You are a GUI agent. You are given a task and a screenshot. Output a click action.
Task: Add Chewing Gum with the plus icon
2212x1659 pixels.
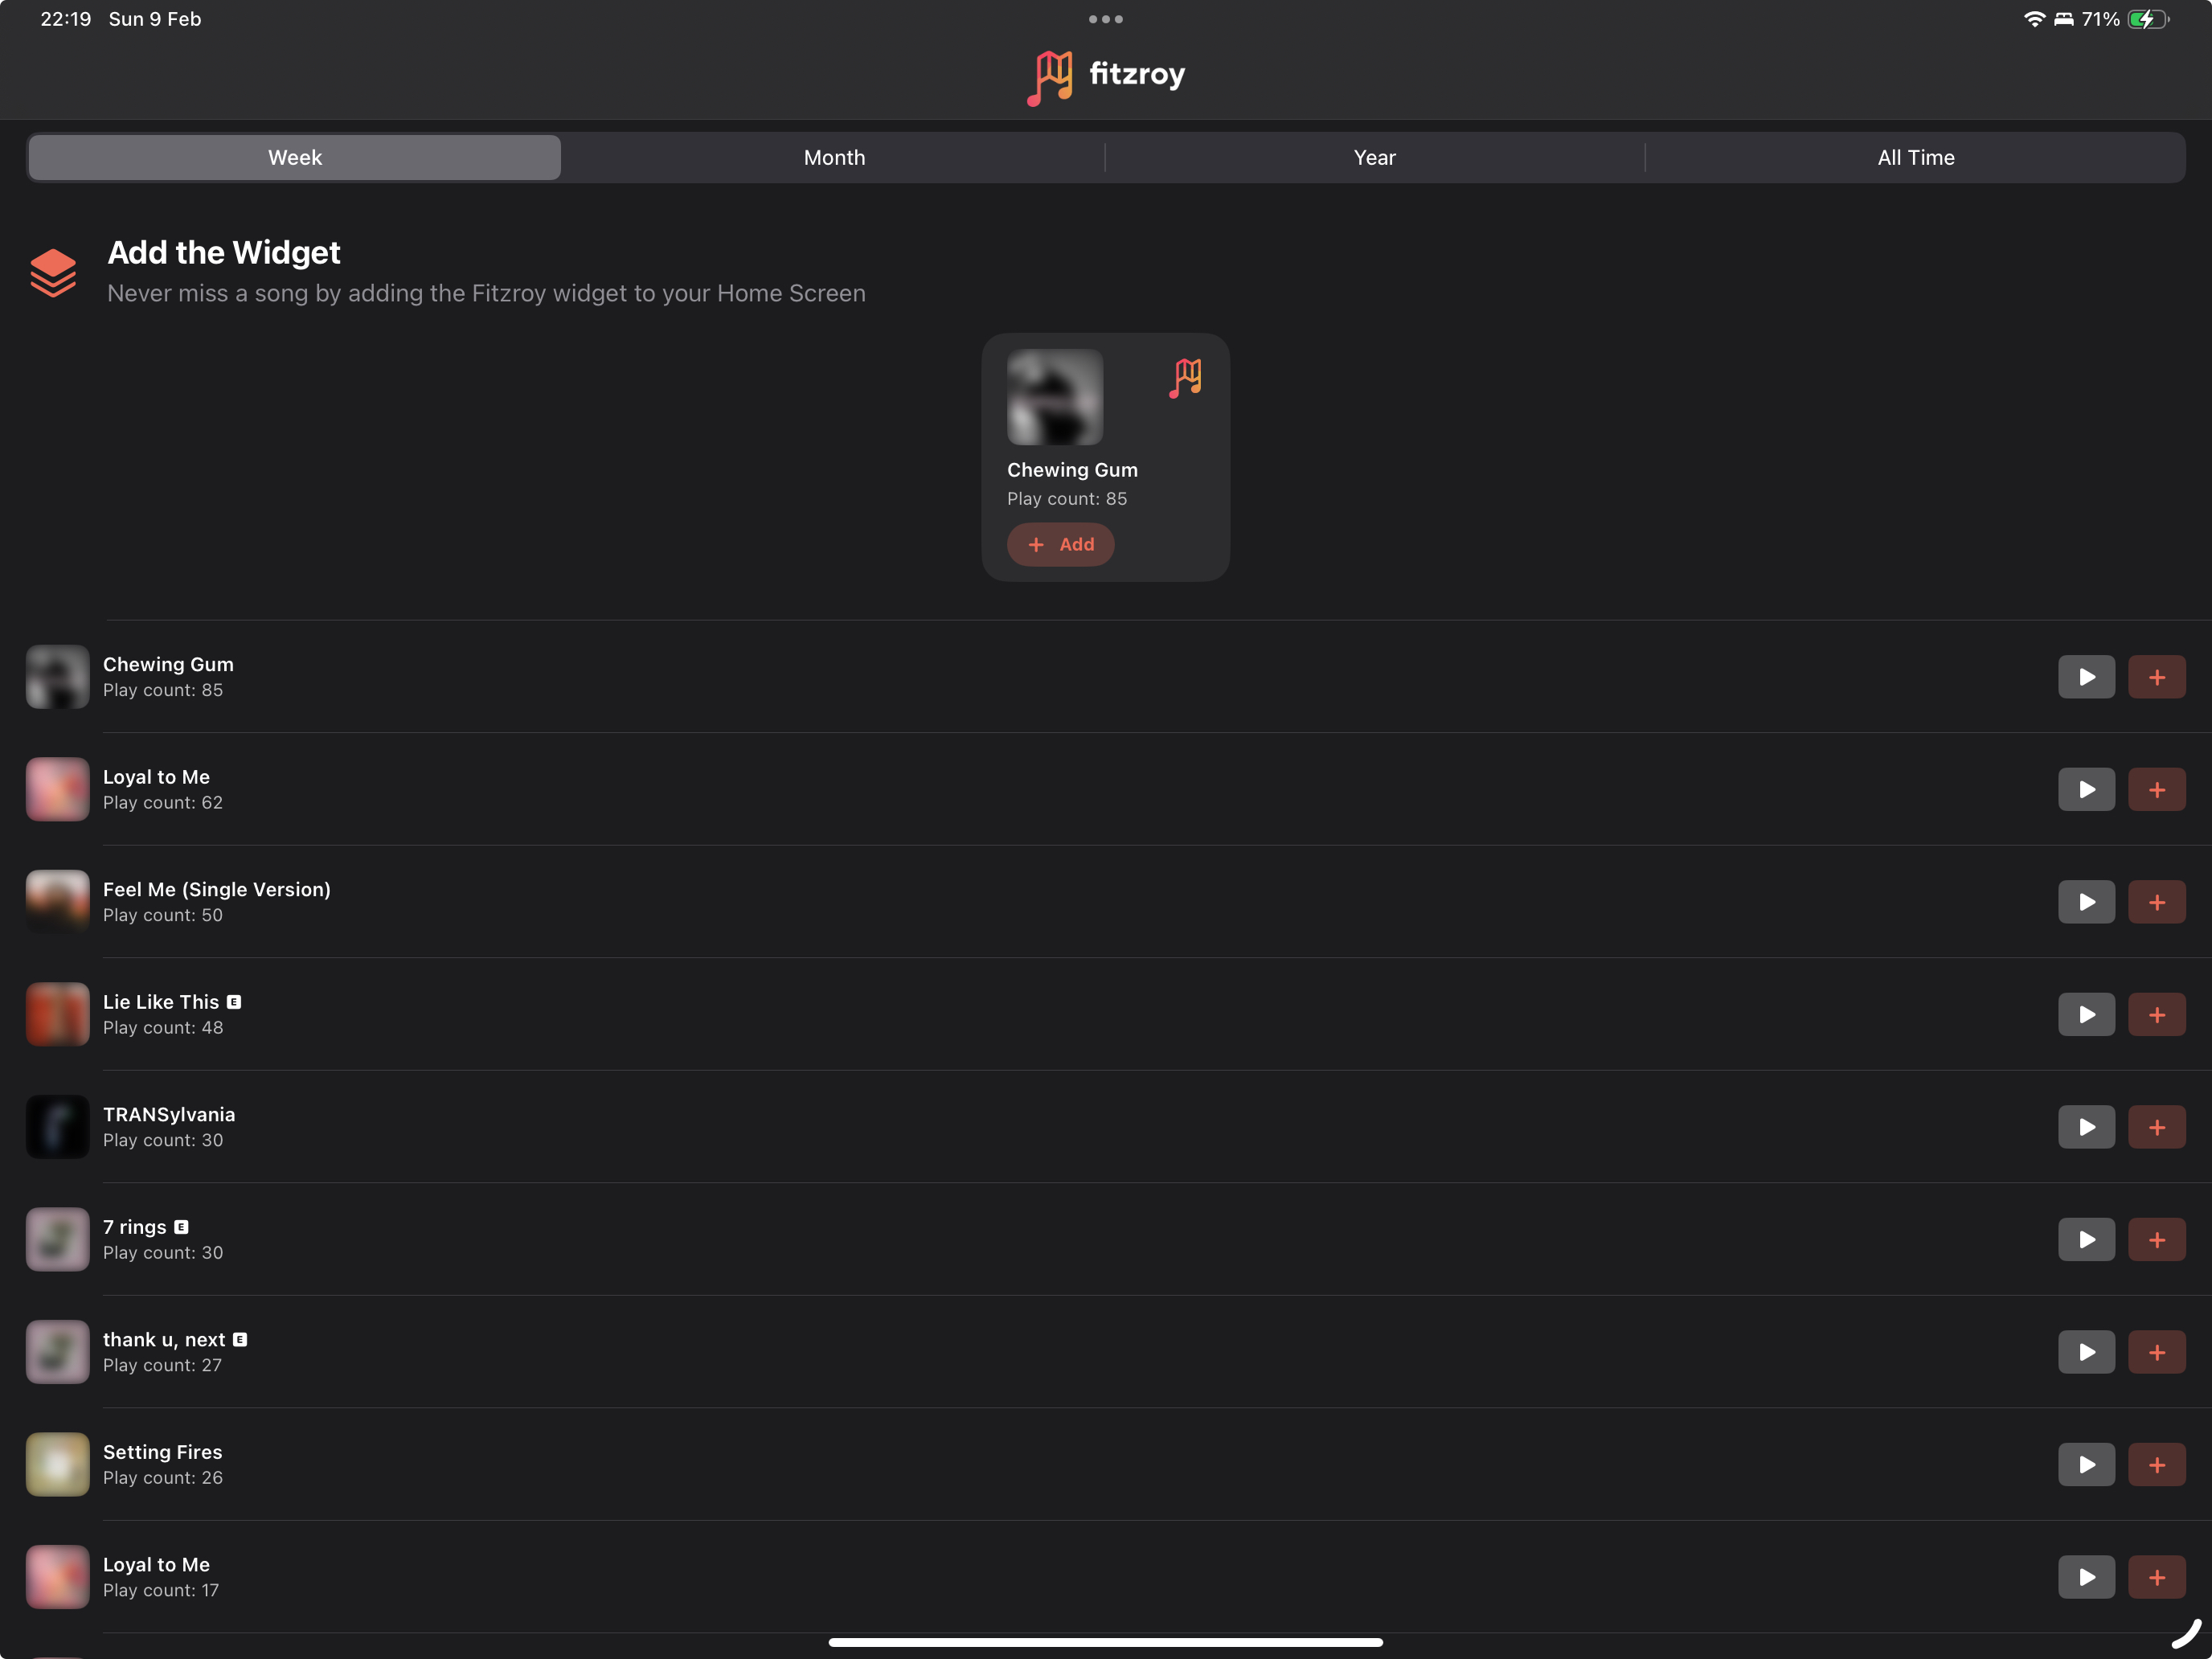click(x=2156, y=677)
